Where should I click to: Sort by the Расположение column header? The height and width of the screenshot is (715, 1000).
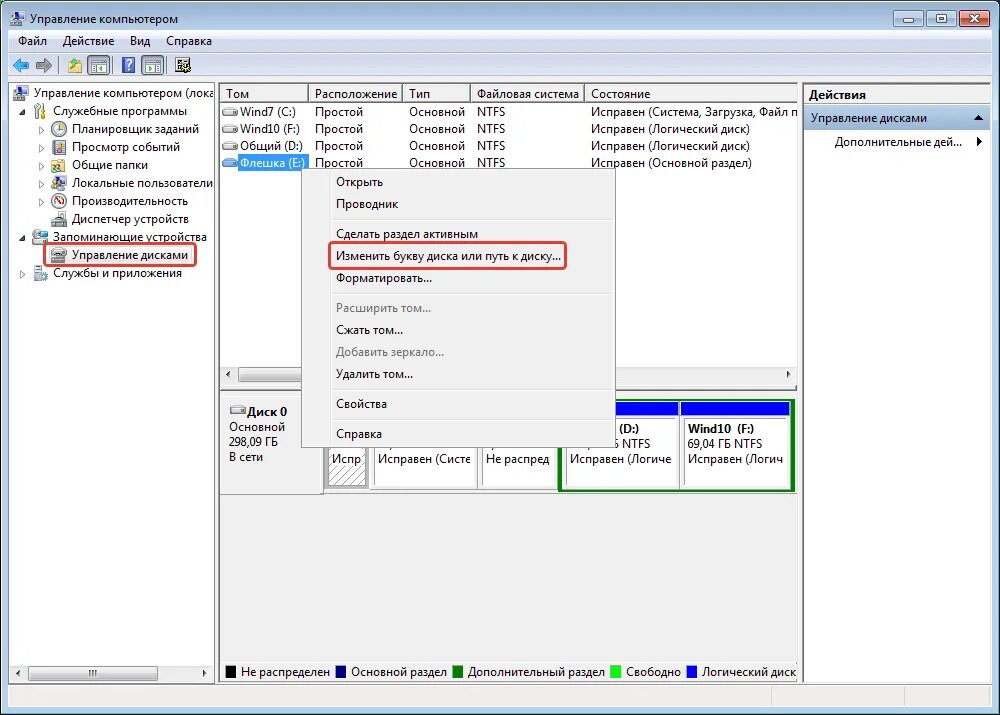point(355,94)
